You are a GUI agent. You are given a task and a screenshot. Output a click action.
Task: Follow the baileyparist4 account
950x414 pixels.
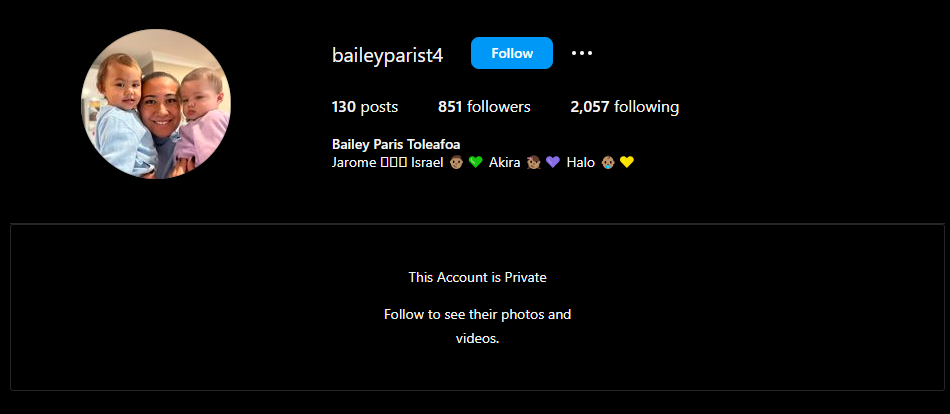[511, 53]
